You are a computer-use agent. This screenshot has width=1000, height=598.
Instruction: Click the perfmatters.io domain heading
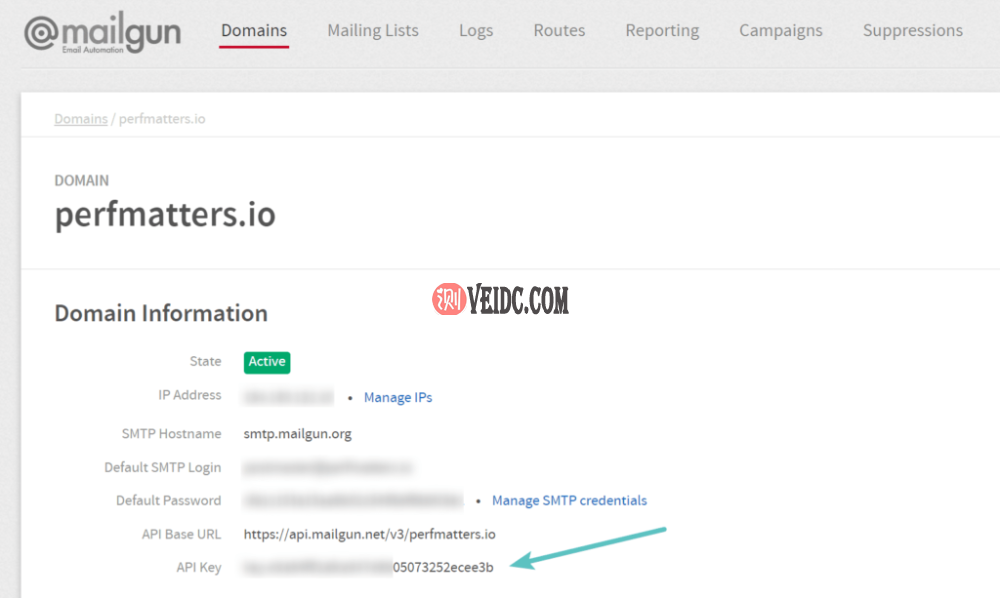click(165, 214)
